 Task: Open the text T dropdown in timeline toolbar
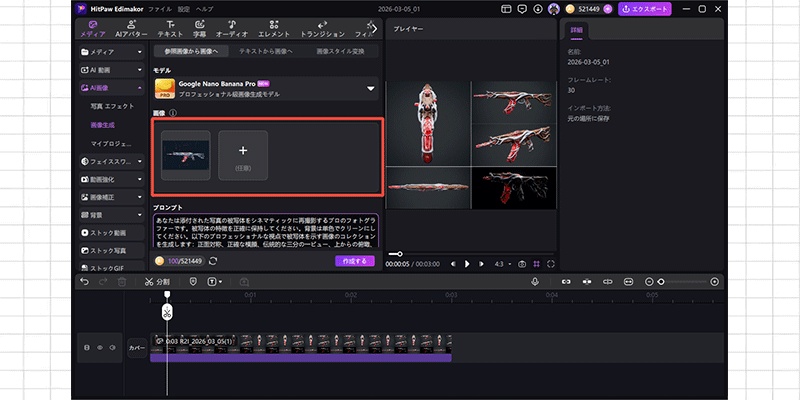[x=214, y=282]
